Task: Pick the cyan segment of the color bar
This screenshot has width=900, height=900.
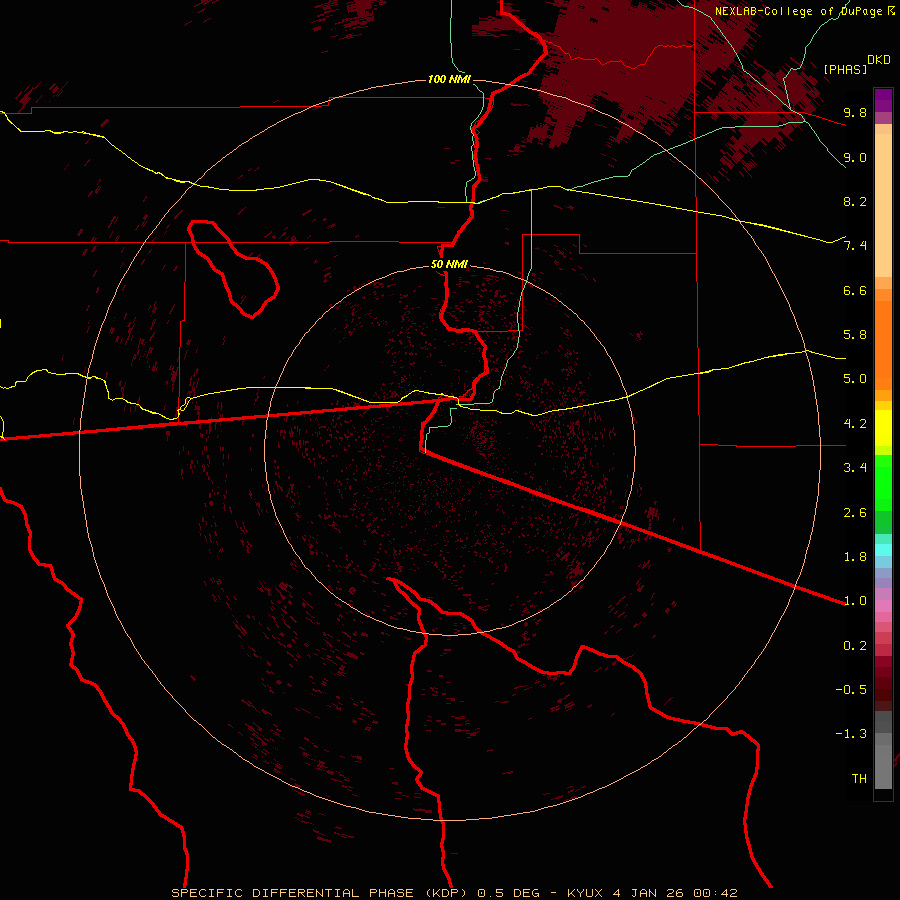Action: [883, 550]
